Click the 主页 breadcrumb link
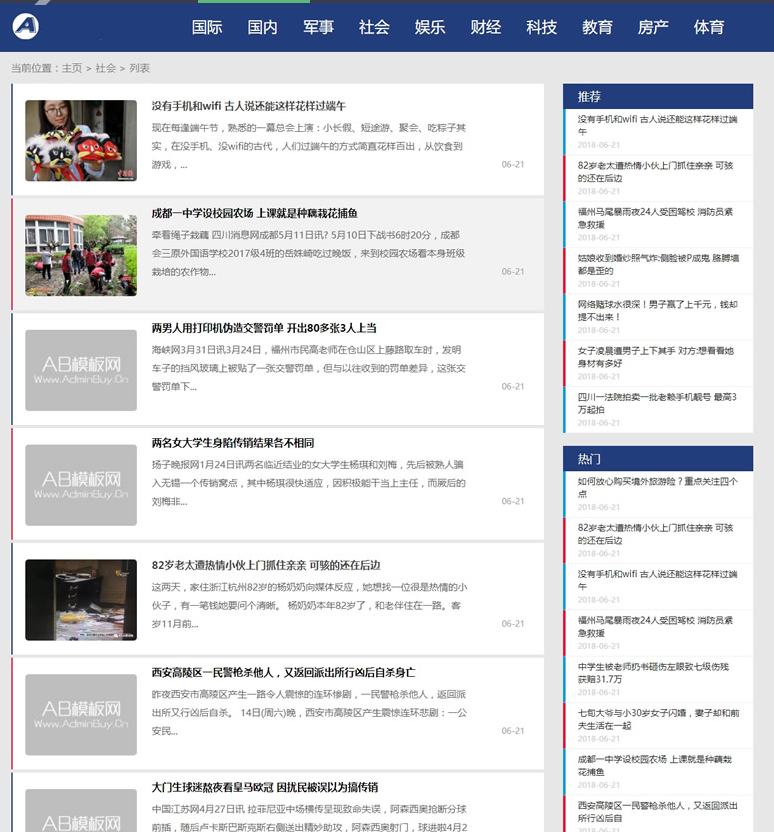Viewport: 774px width, 832px height. [72, 68]
